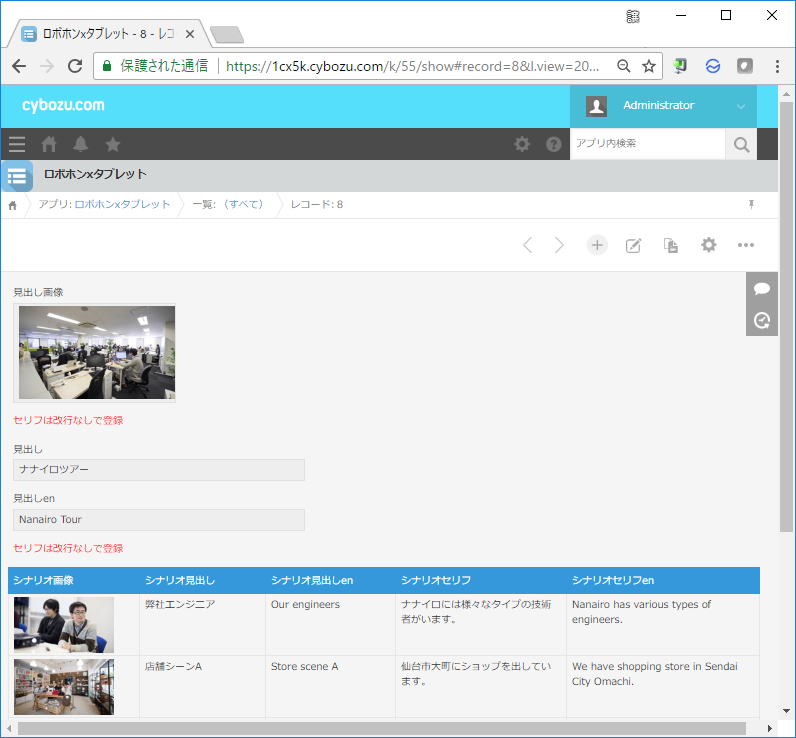Screen dimensions: 796x738
Task: Go to the next record arrow
Action: click(560, 245)
